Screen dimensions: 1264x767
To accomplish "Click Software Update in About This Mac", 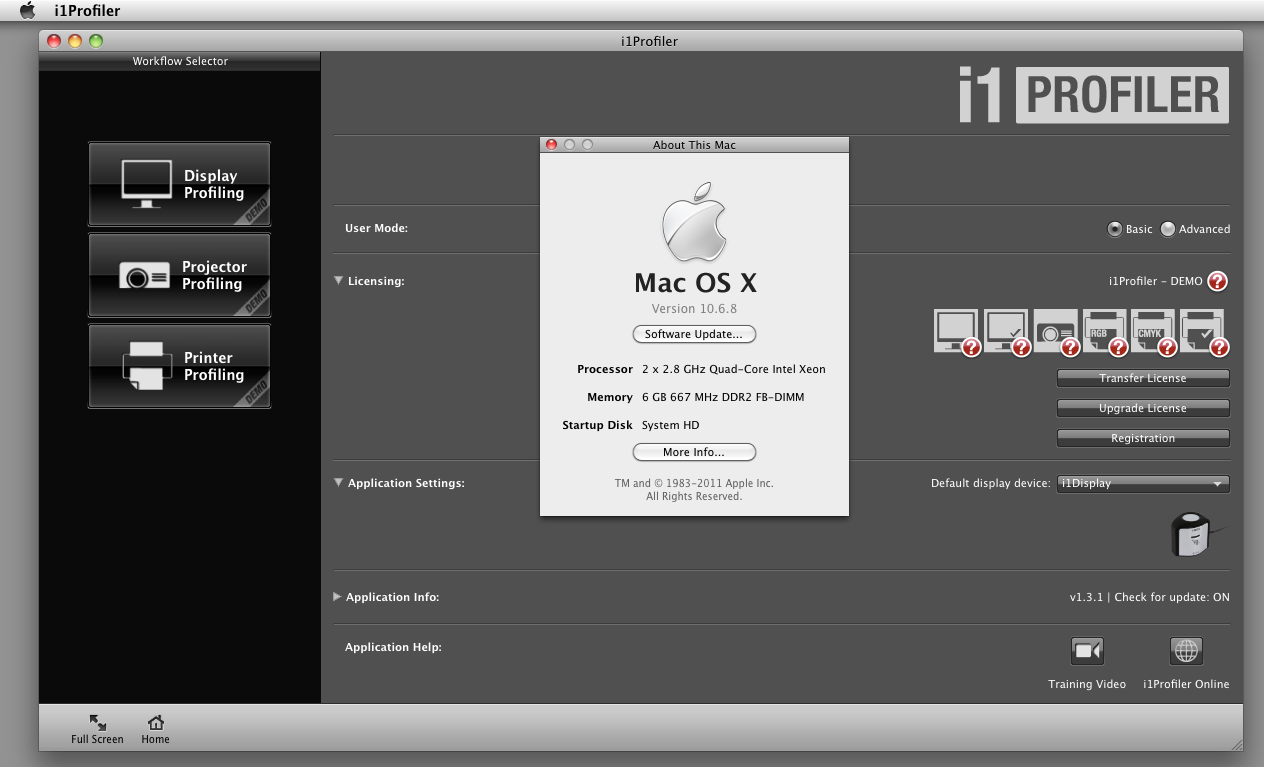I will pyautogui.click(x=694, y=334).
